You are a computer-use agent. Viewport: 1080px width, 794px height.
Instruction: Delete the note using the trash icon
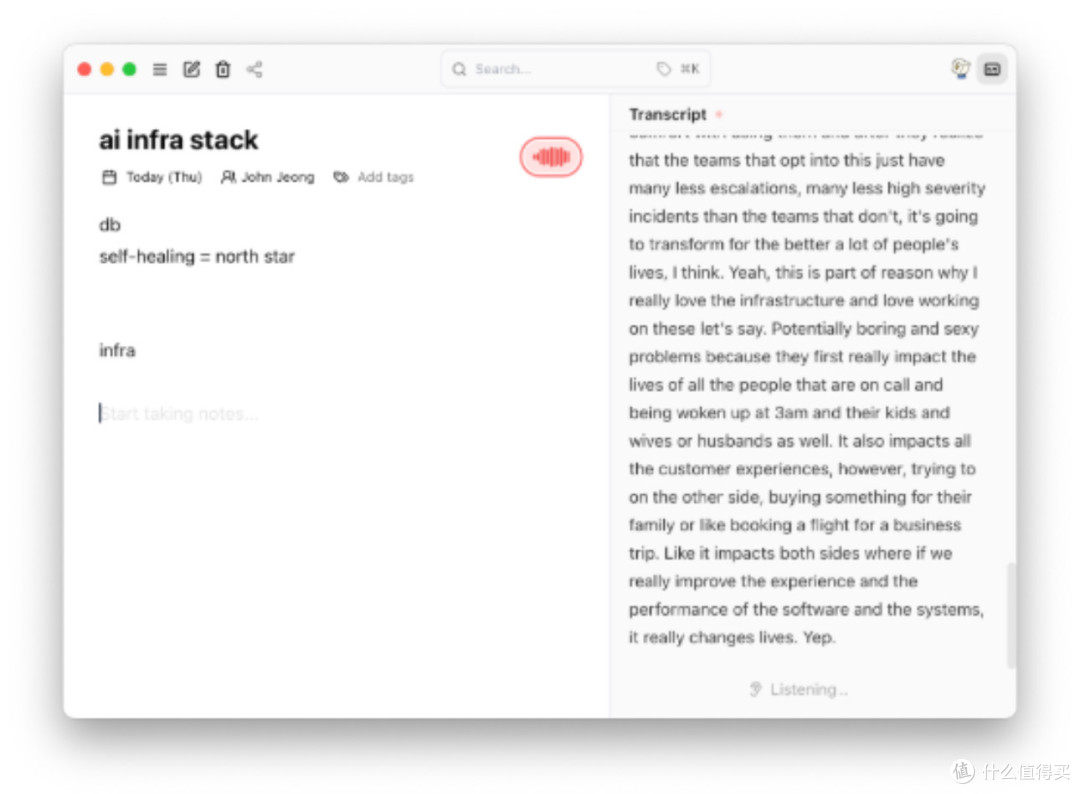[x=222, y=69]
